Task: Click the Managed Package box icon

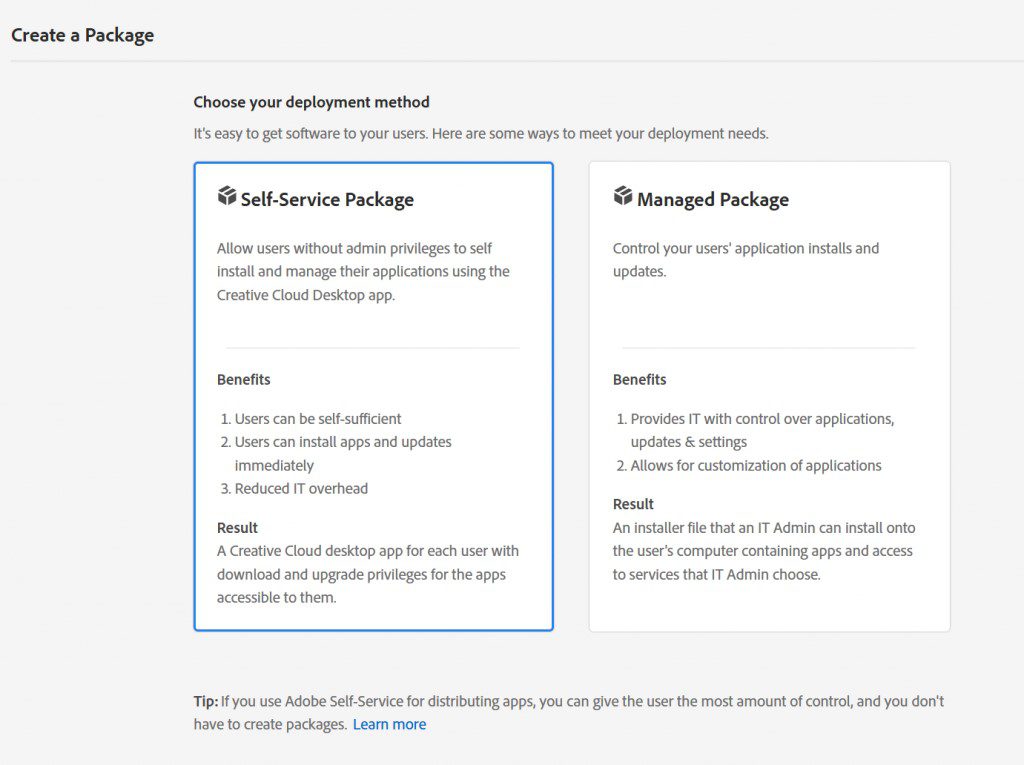Action: pos(623,196)
